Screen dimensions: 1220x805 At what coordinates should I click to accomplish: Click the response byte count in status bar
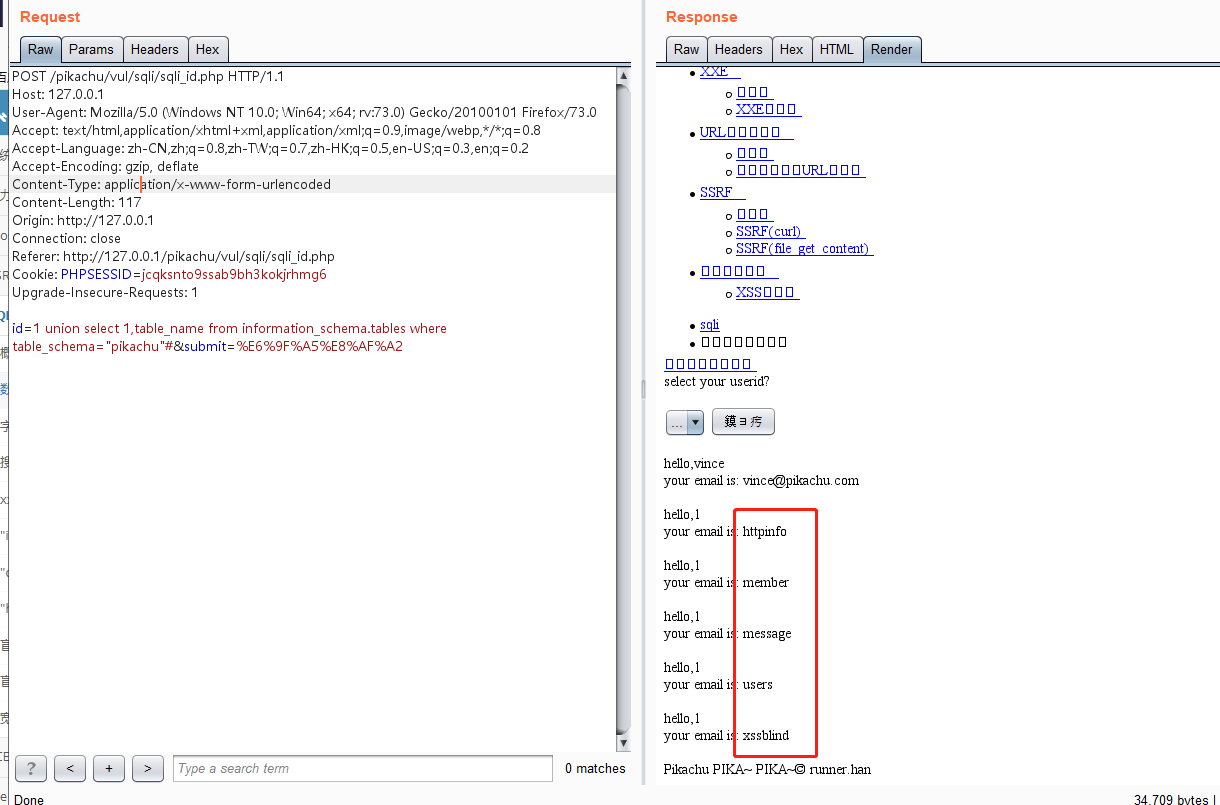1172,799
